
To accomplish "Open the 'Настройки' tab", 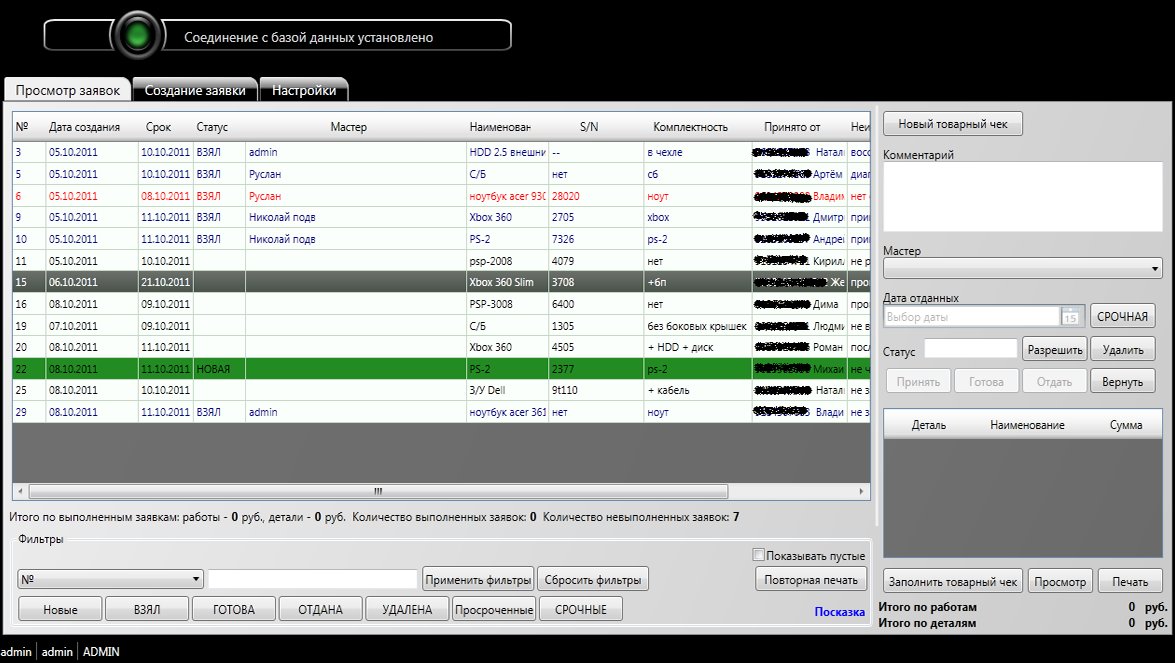I will coord(304,90).
